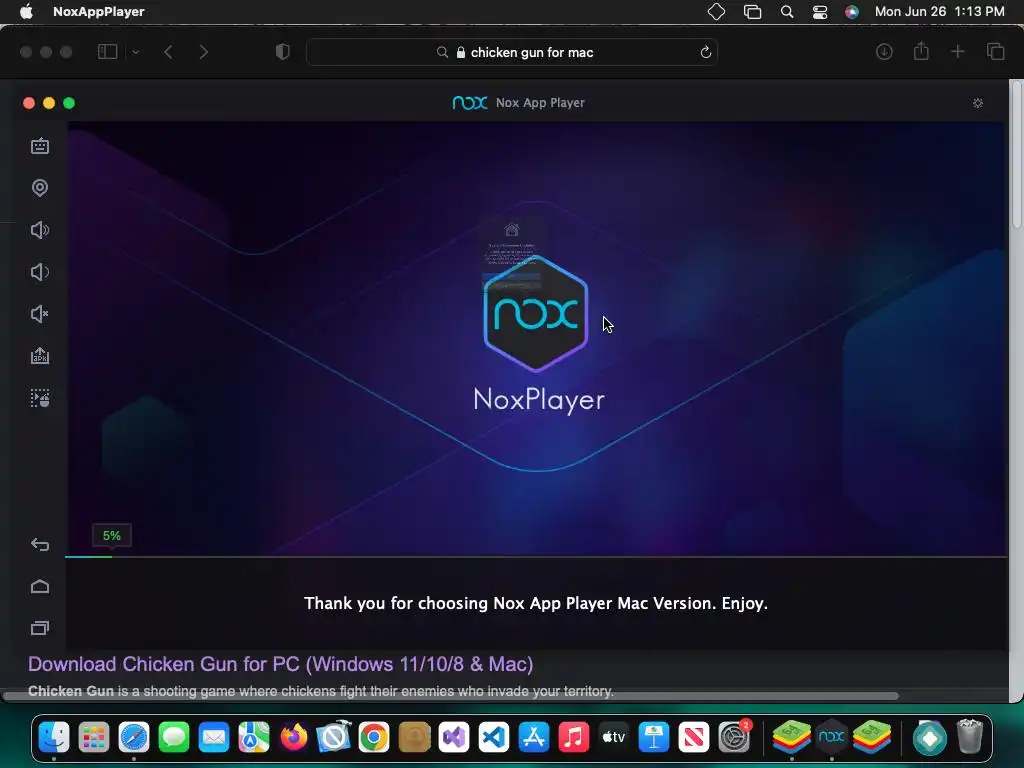Click the NoxPlayer hexagon logo

[536, 313]
